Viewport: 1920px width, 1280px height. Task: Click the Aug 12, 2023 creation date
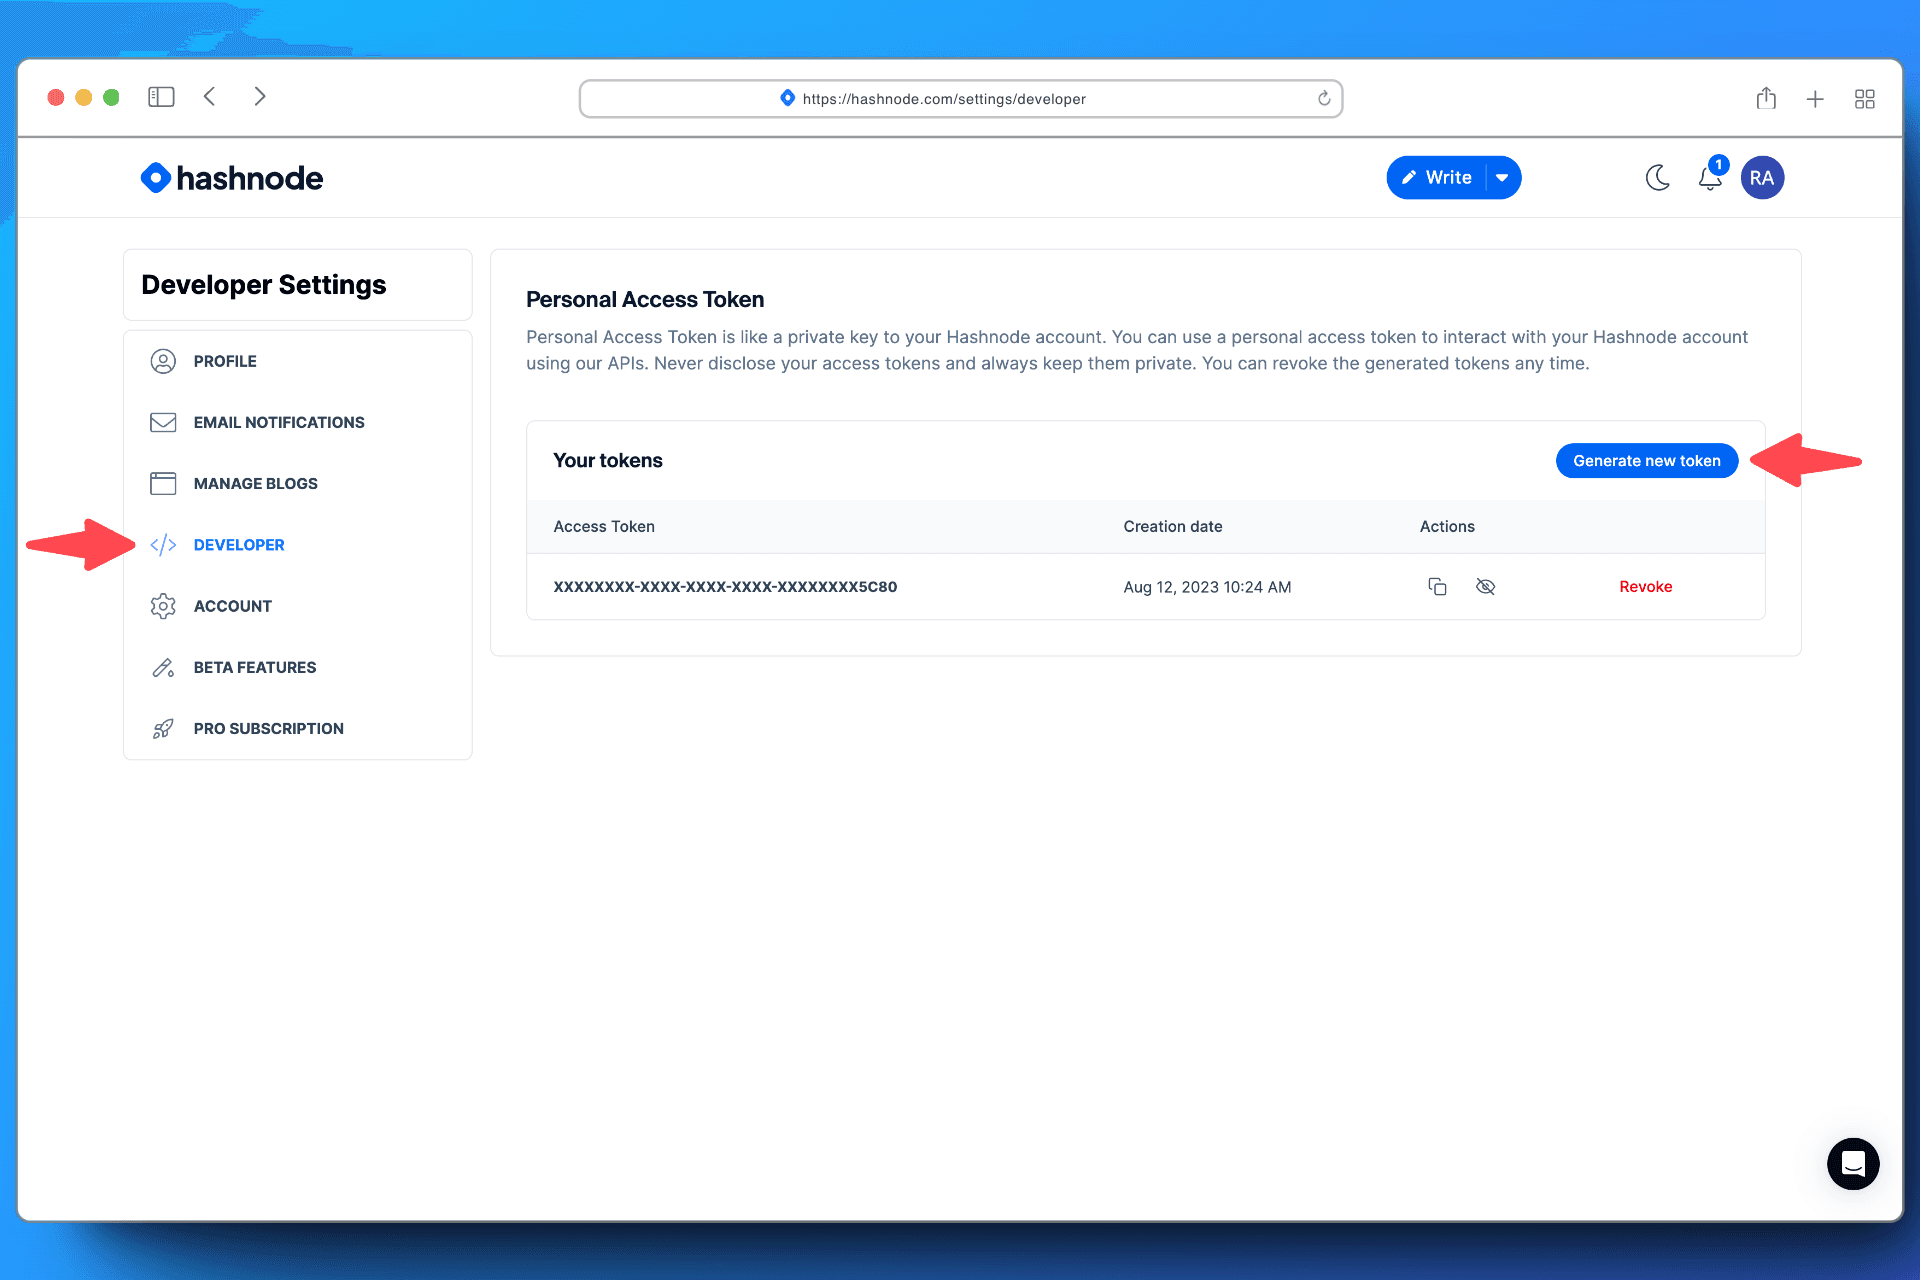1207,587
